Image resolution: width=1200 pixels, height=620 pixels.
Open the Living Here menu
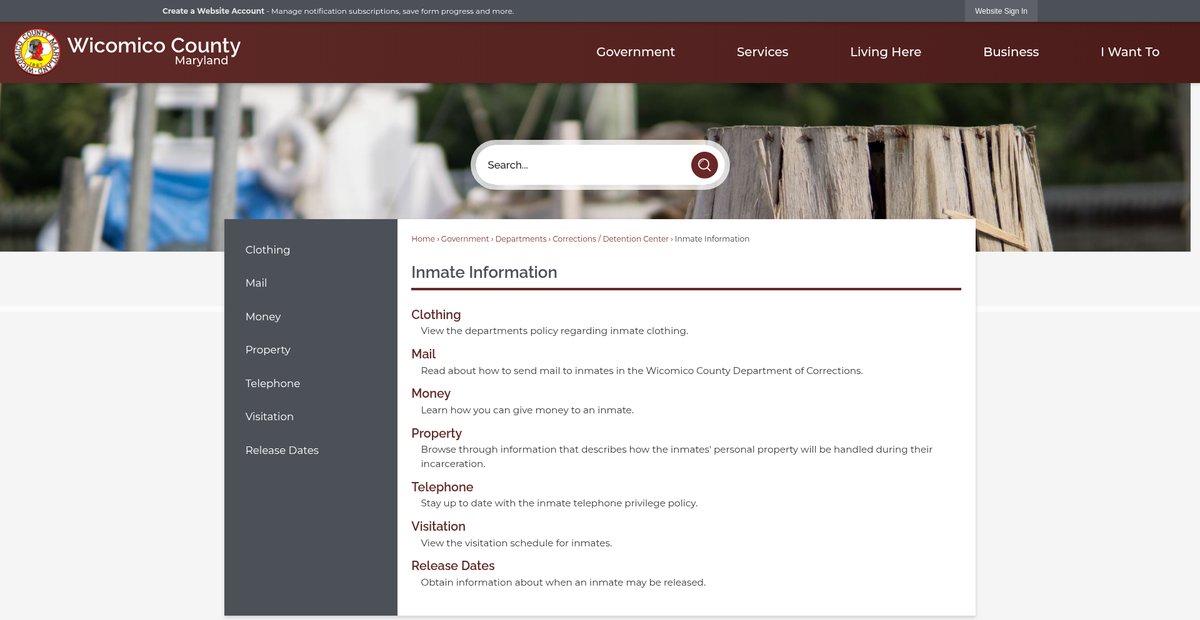(886, 52)
